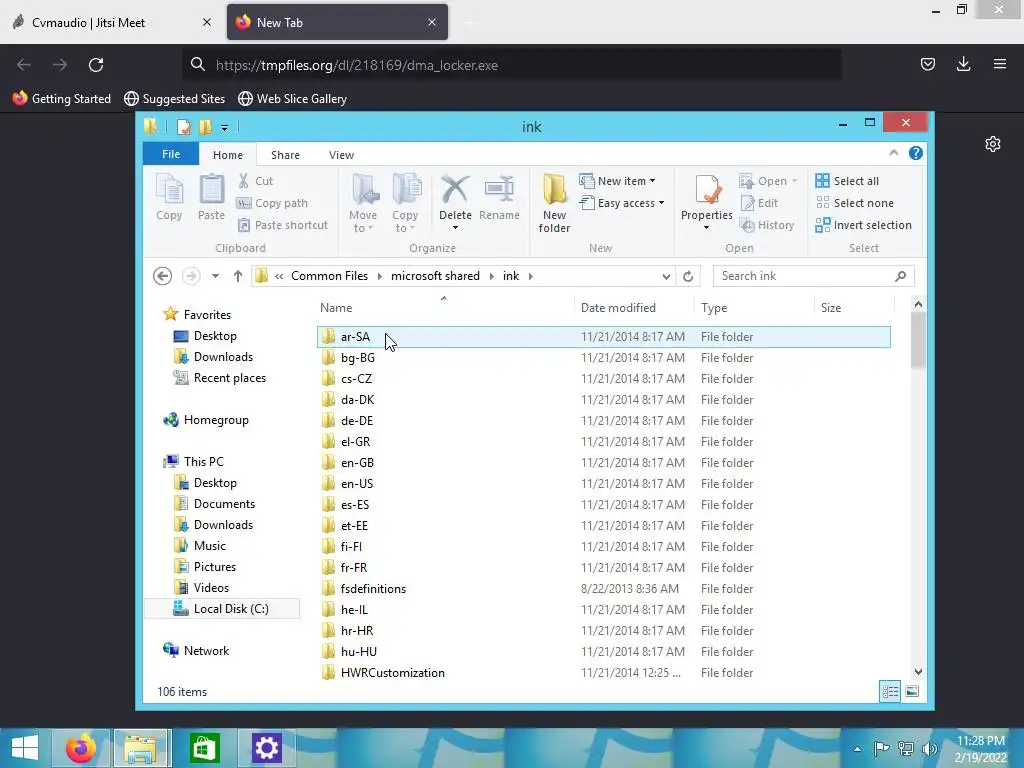
Task: Click the taskbar volume speaker icon
Action: pos(929,748)
